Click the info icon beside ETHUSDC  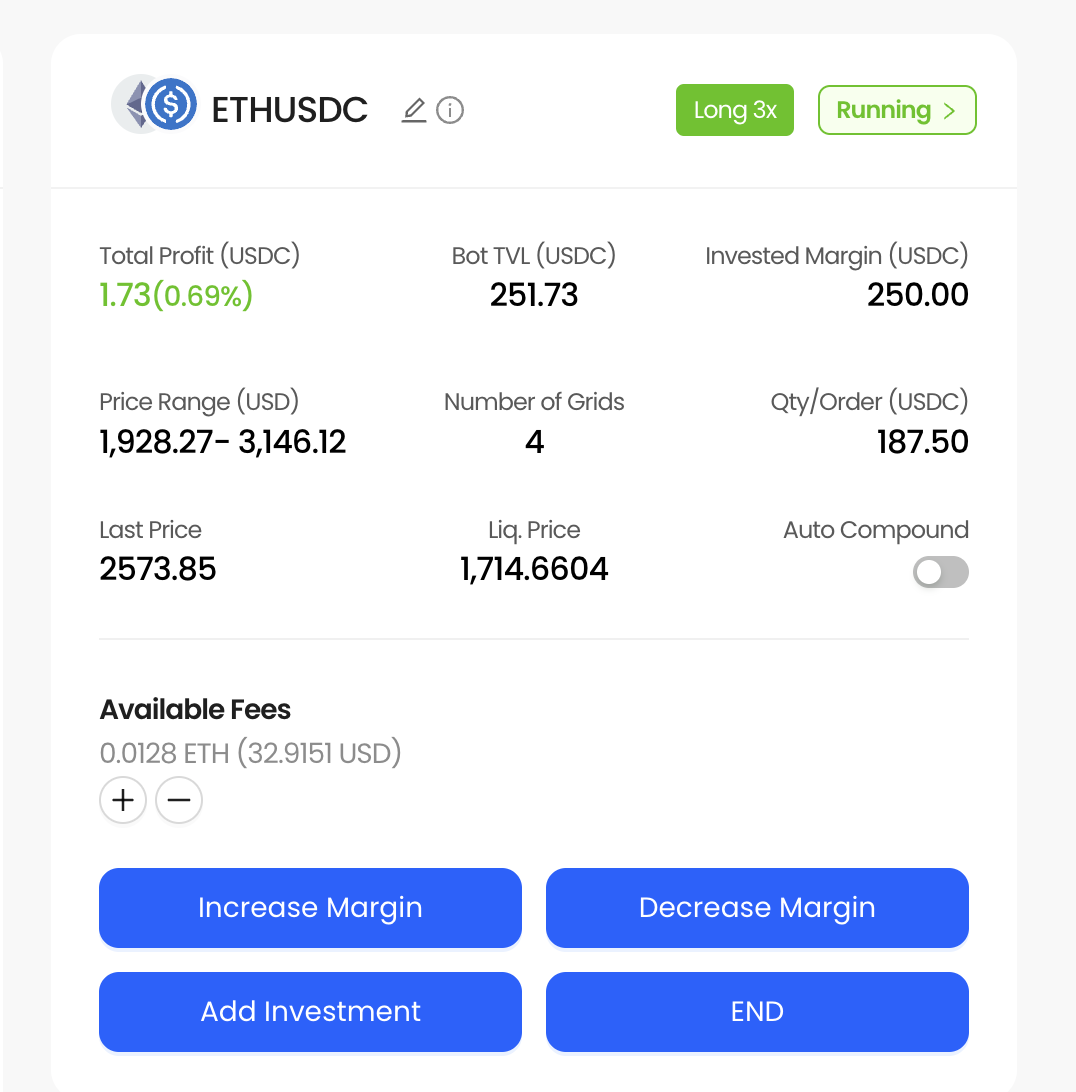click(x=450, y=110)
